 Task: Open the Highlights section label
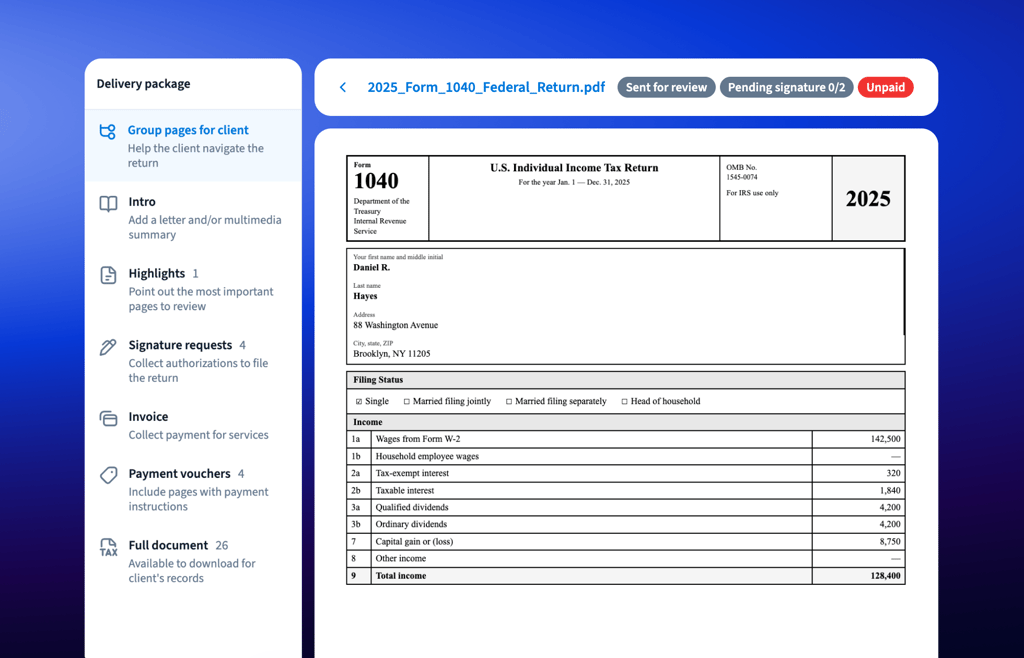point(157,274)
